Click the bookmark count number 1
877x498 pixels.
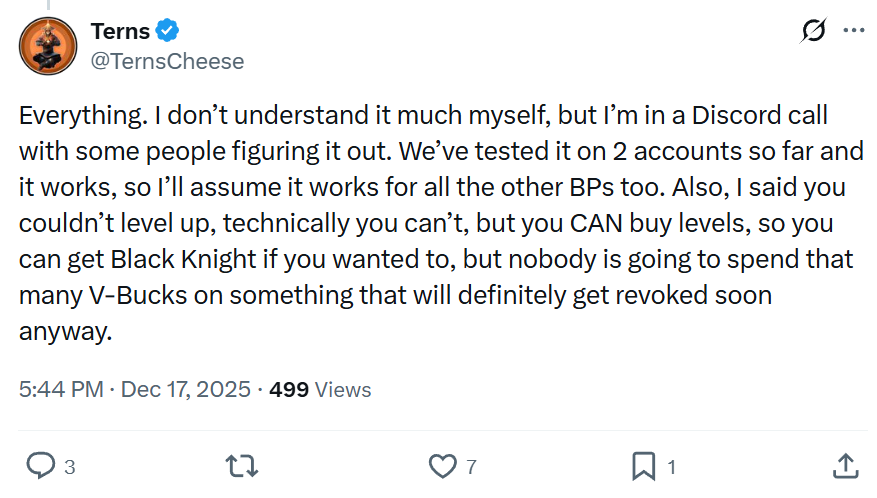[671, 466]
